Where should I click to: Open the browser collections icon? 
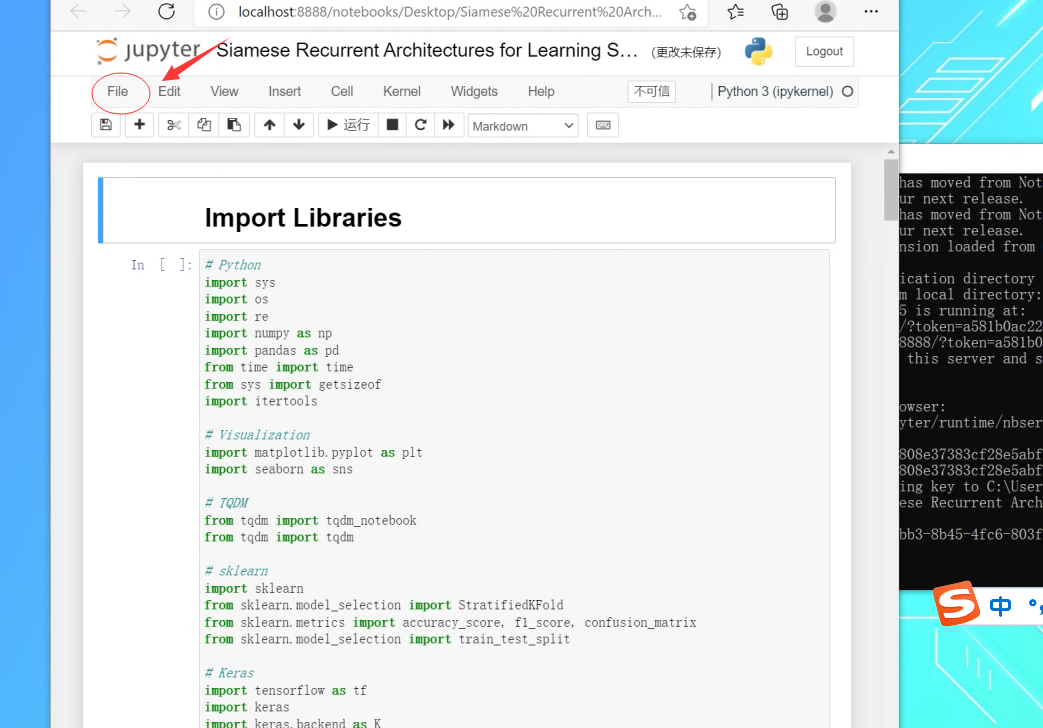(x=780, y=11)
